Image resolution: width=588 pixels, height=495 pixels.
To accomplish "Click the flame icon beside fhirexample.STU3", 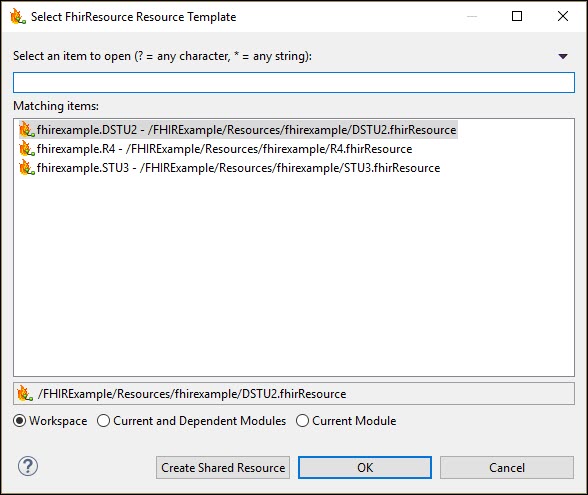I will tap(27, 168).
